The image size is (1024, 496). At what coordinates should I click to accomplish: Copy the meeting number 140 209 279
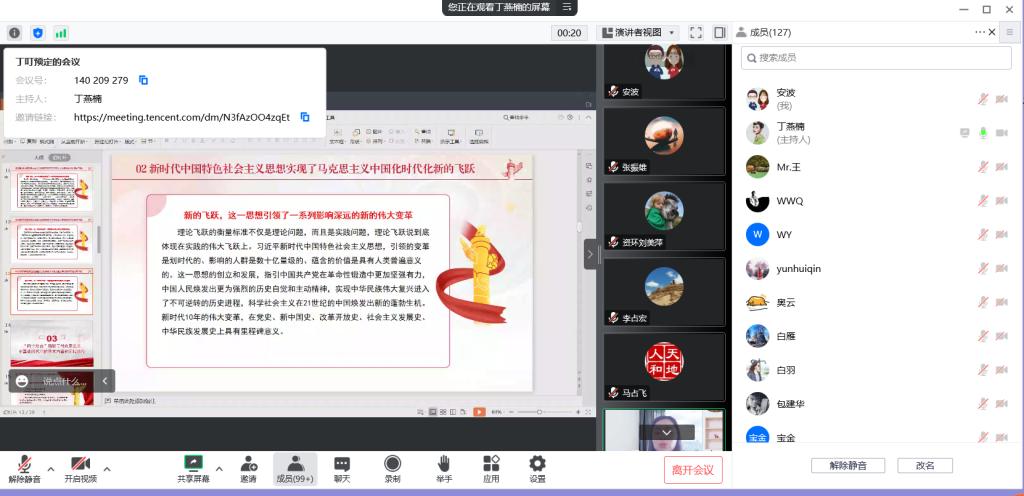[x=143, y=80]
